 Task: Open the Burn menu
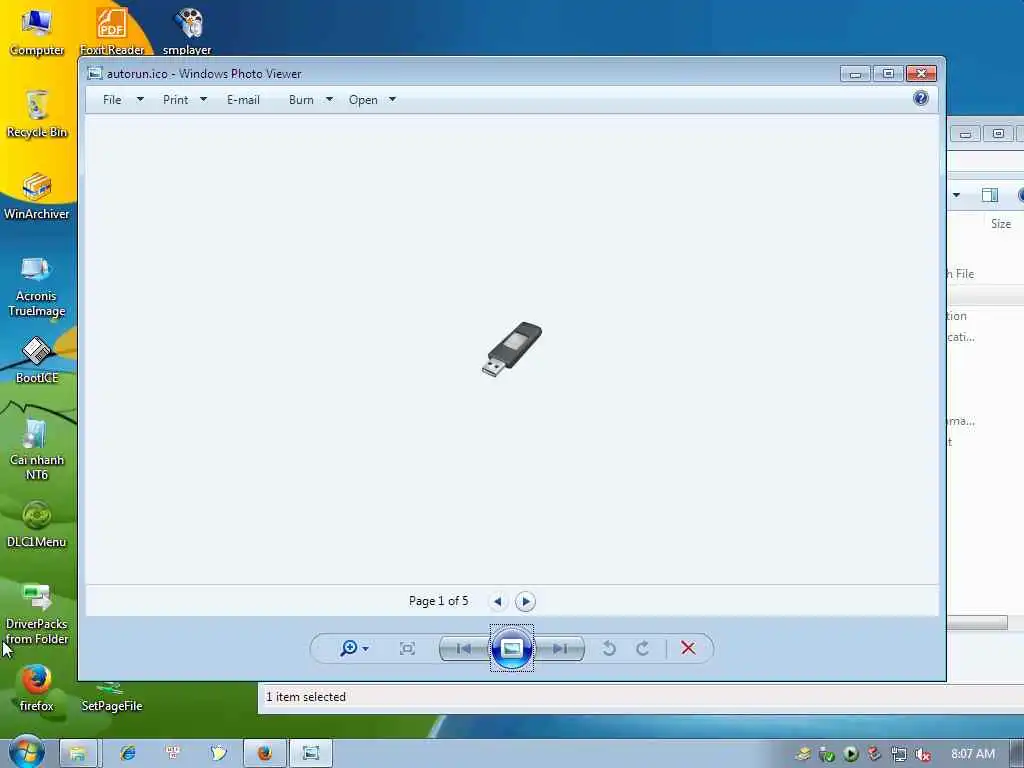(301, 100)
